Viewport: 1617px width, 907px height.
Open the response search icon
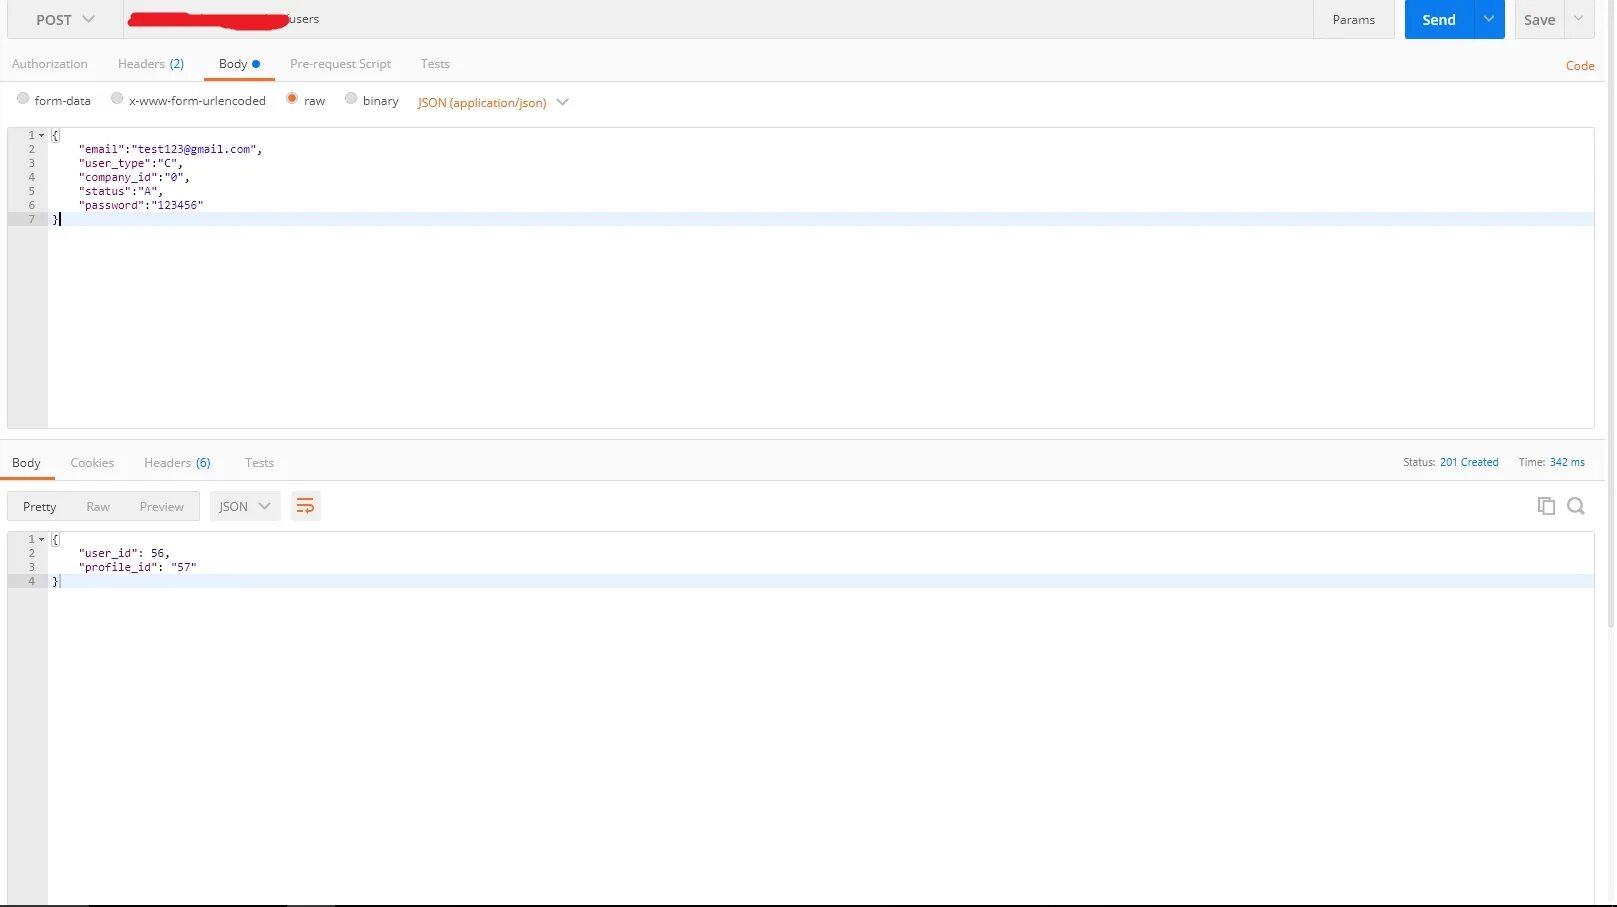tap(1576, 506)
